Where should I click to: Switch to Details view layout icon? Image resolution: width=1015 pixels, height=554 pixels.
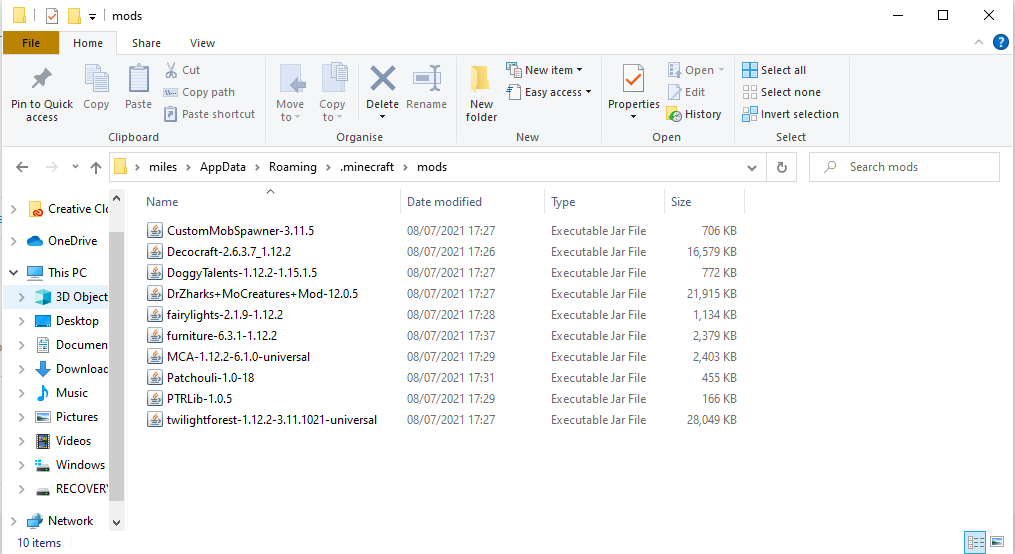click(975, 542)
